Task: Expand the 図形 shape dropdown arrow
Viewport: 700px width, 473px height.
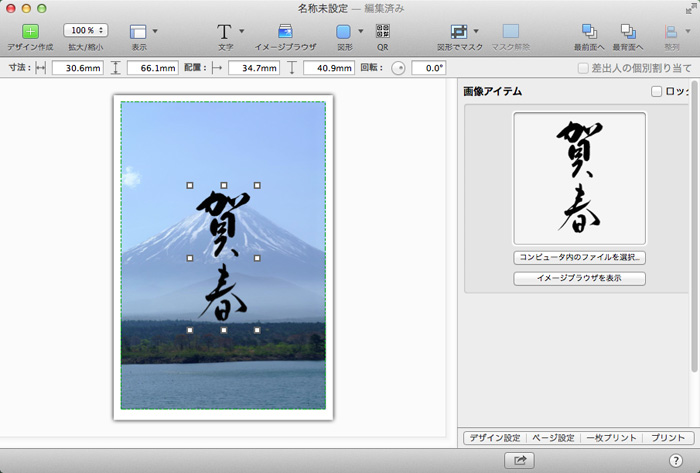Action: click(360, 31)
